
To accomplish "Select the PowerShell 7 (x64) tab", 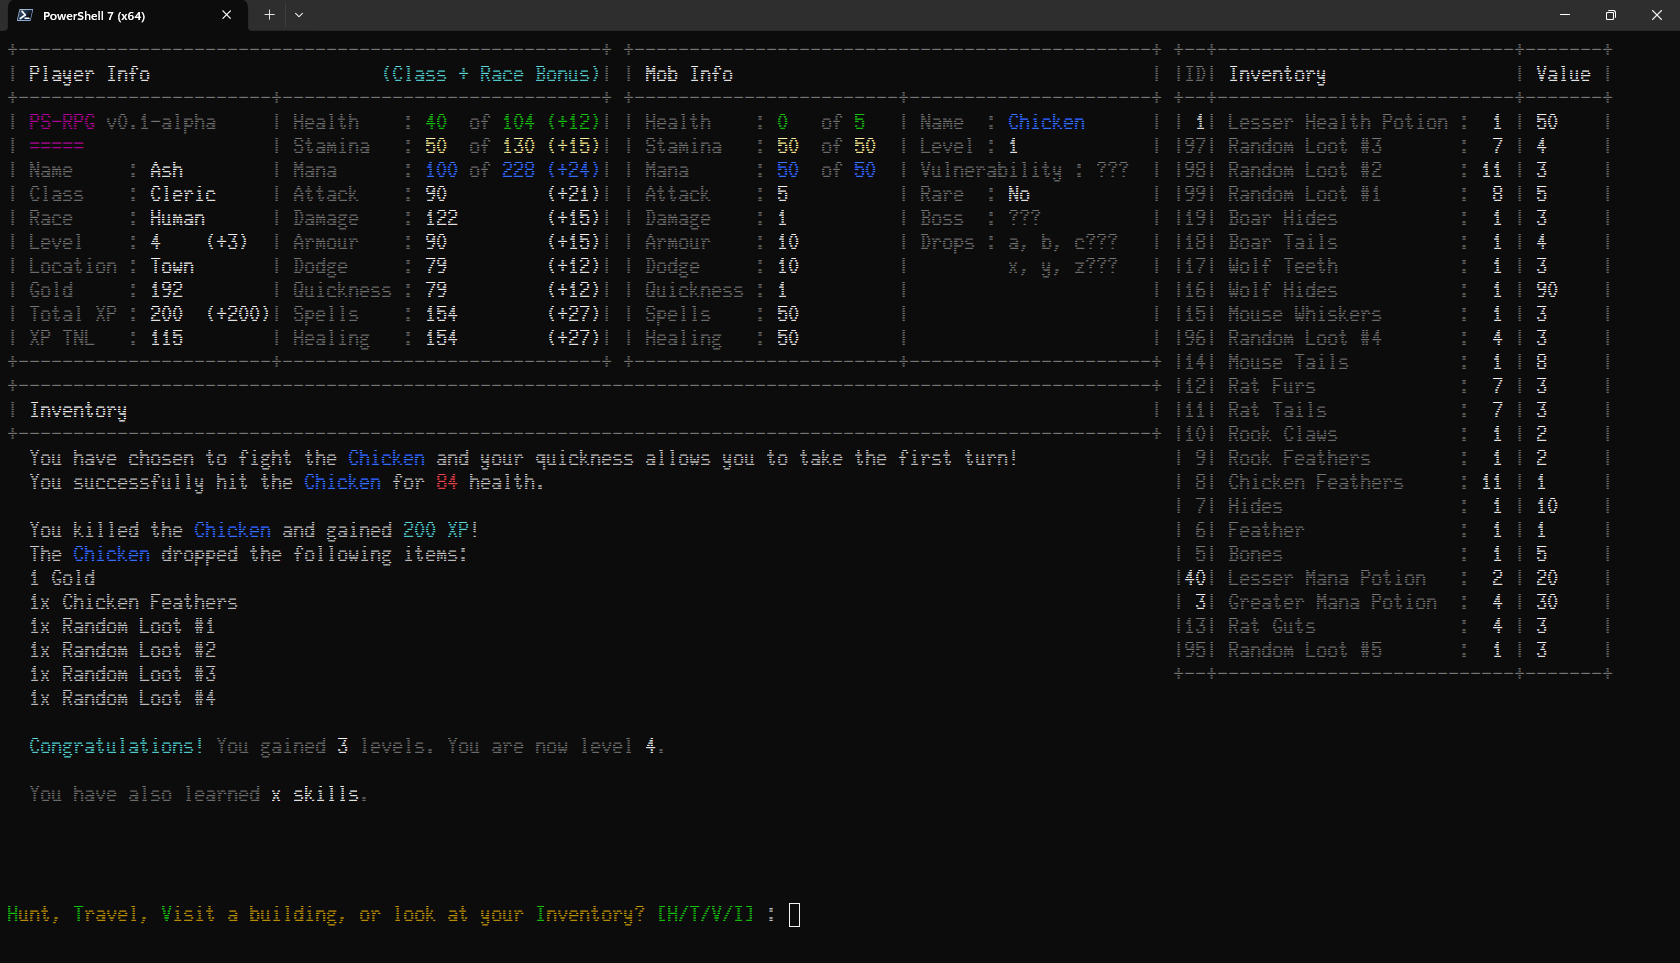I will [110, 15].
